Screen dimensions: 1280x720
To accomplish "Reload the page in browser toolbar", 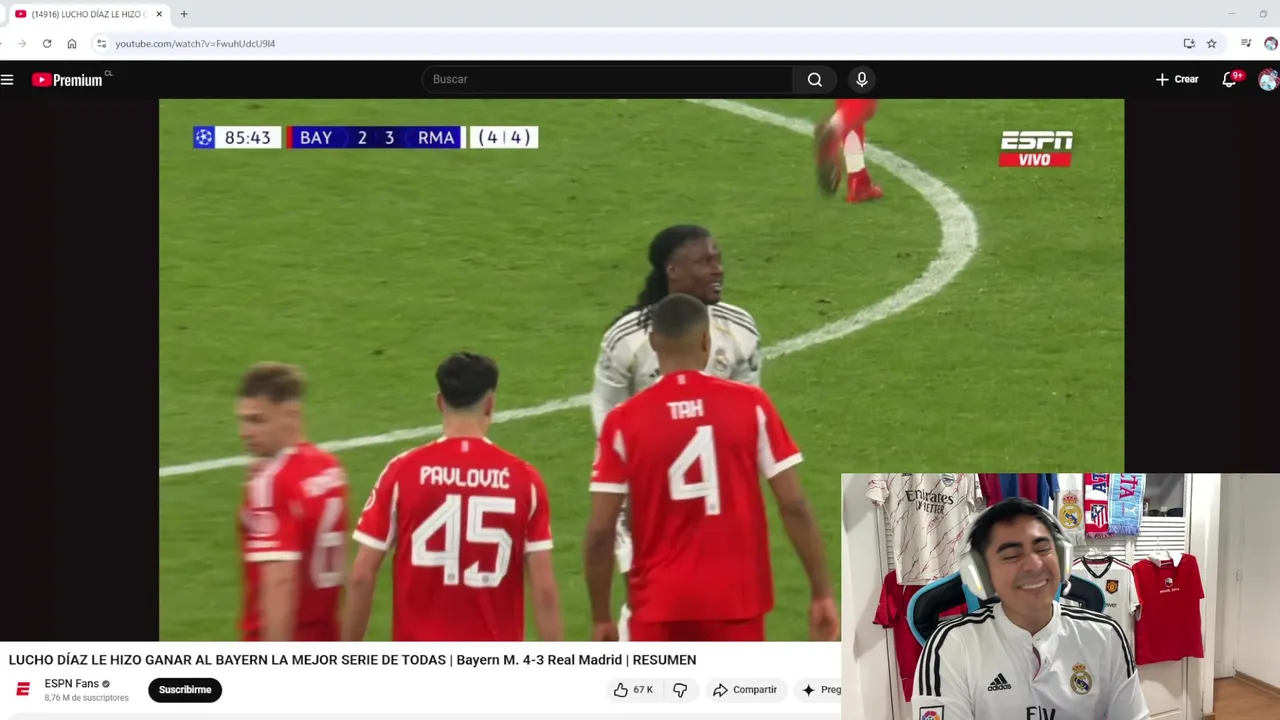I will click(47, 43).
